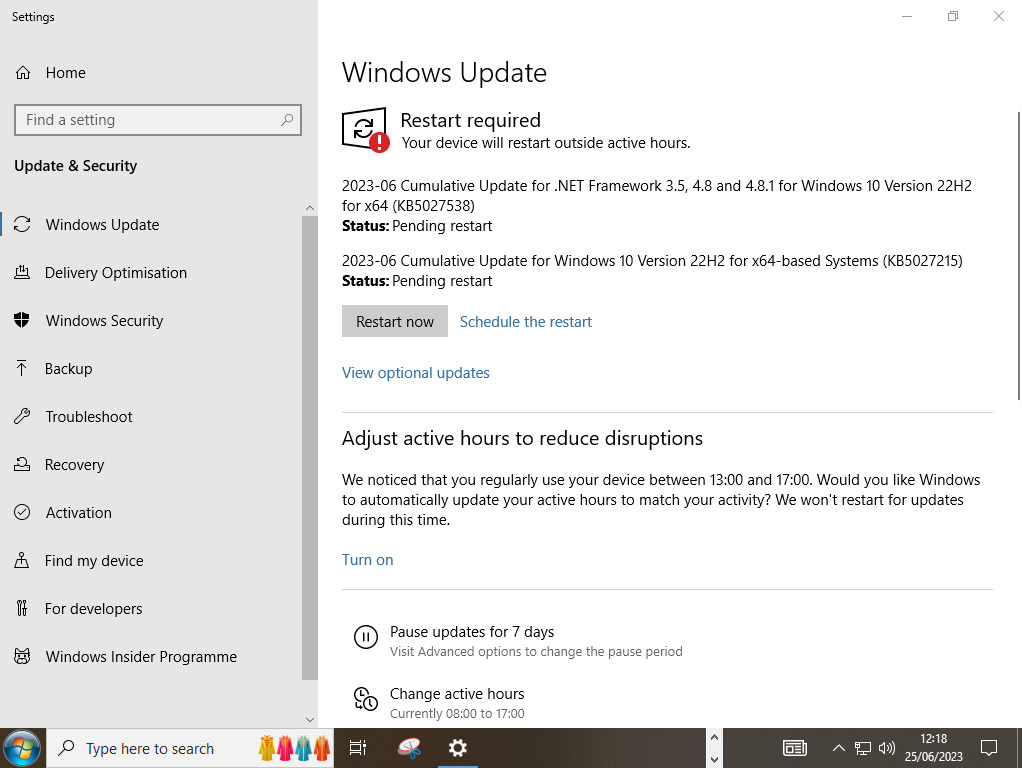
Task: Click the Recovery icon
Action: point(22,464)
